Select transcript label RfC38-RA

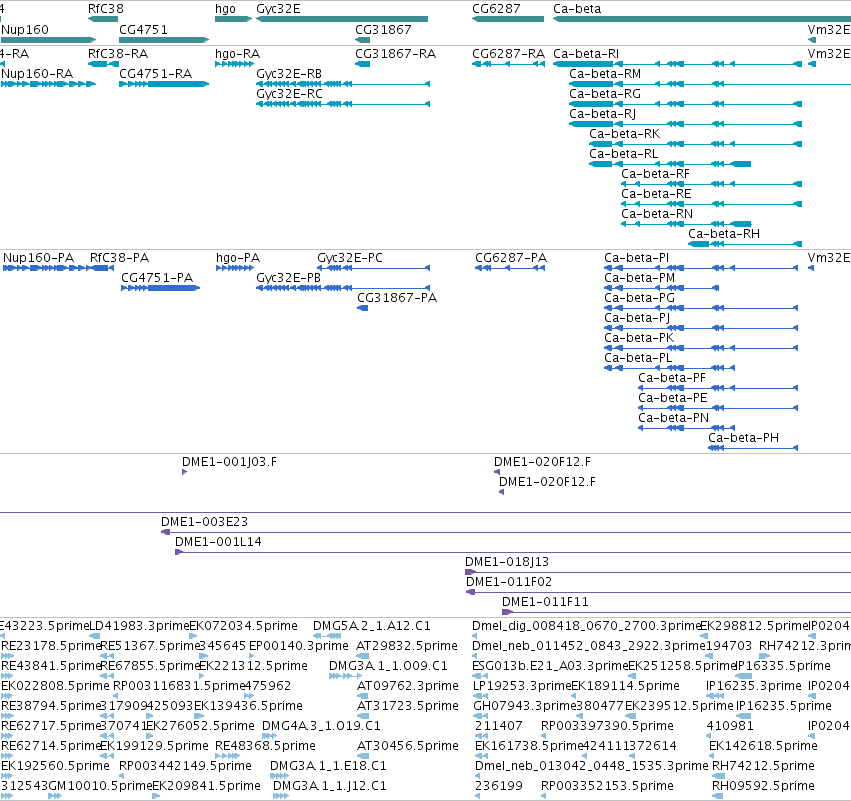pyautogui.click(x=118, y=54)
